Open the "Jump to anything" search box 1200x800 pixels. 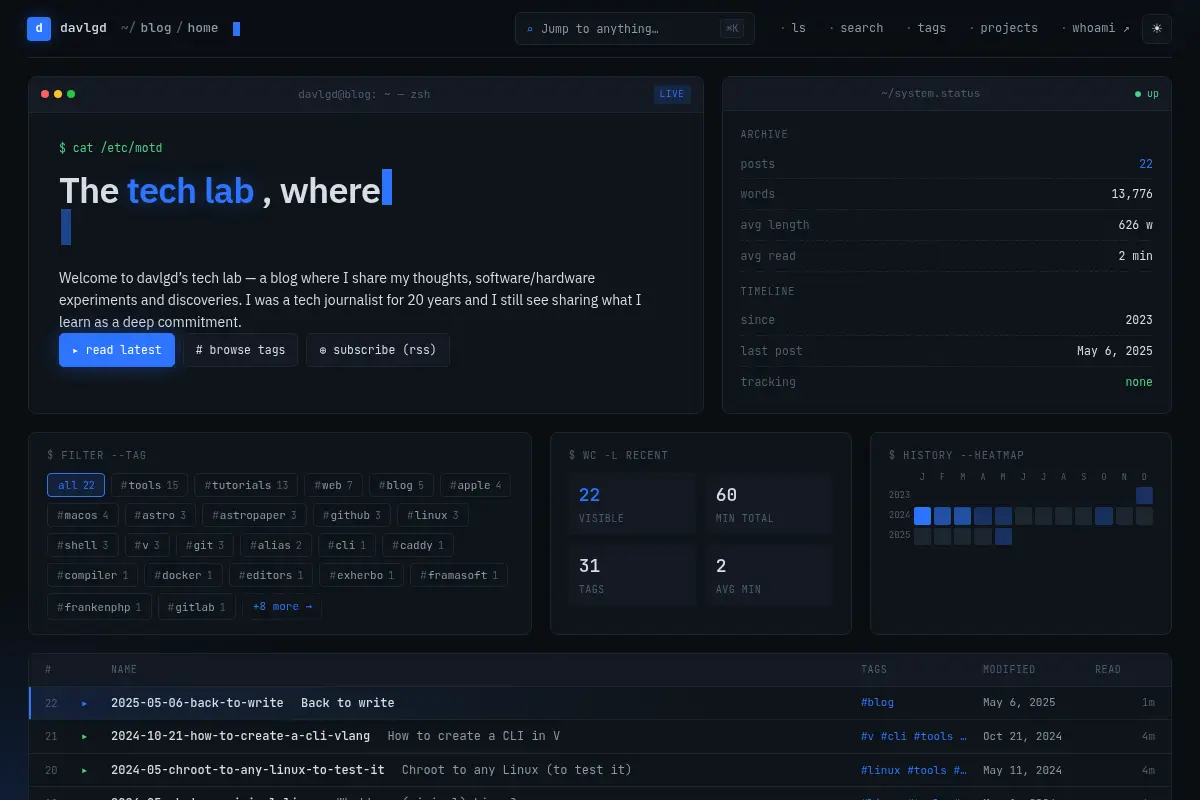(x=635, y=28)
